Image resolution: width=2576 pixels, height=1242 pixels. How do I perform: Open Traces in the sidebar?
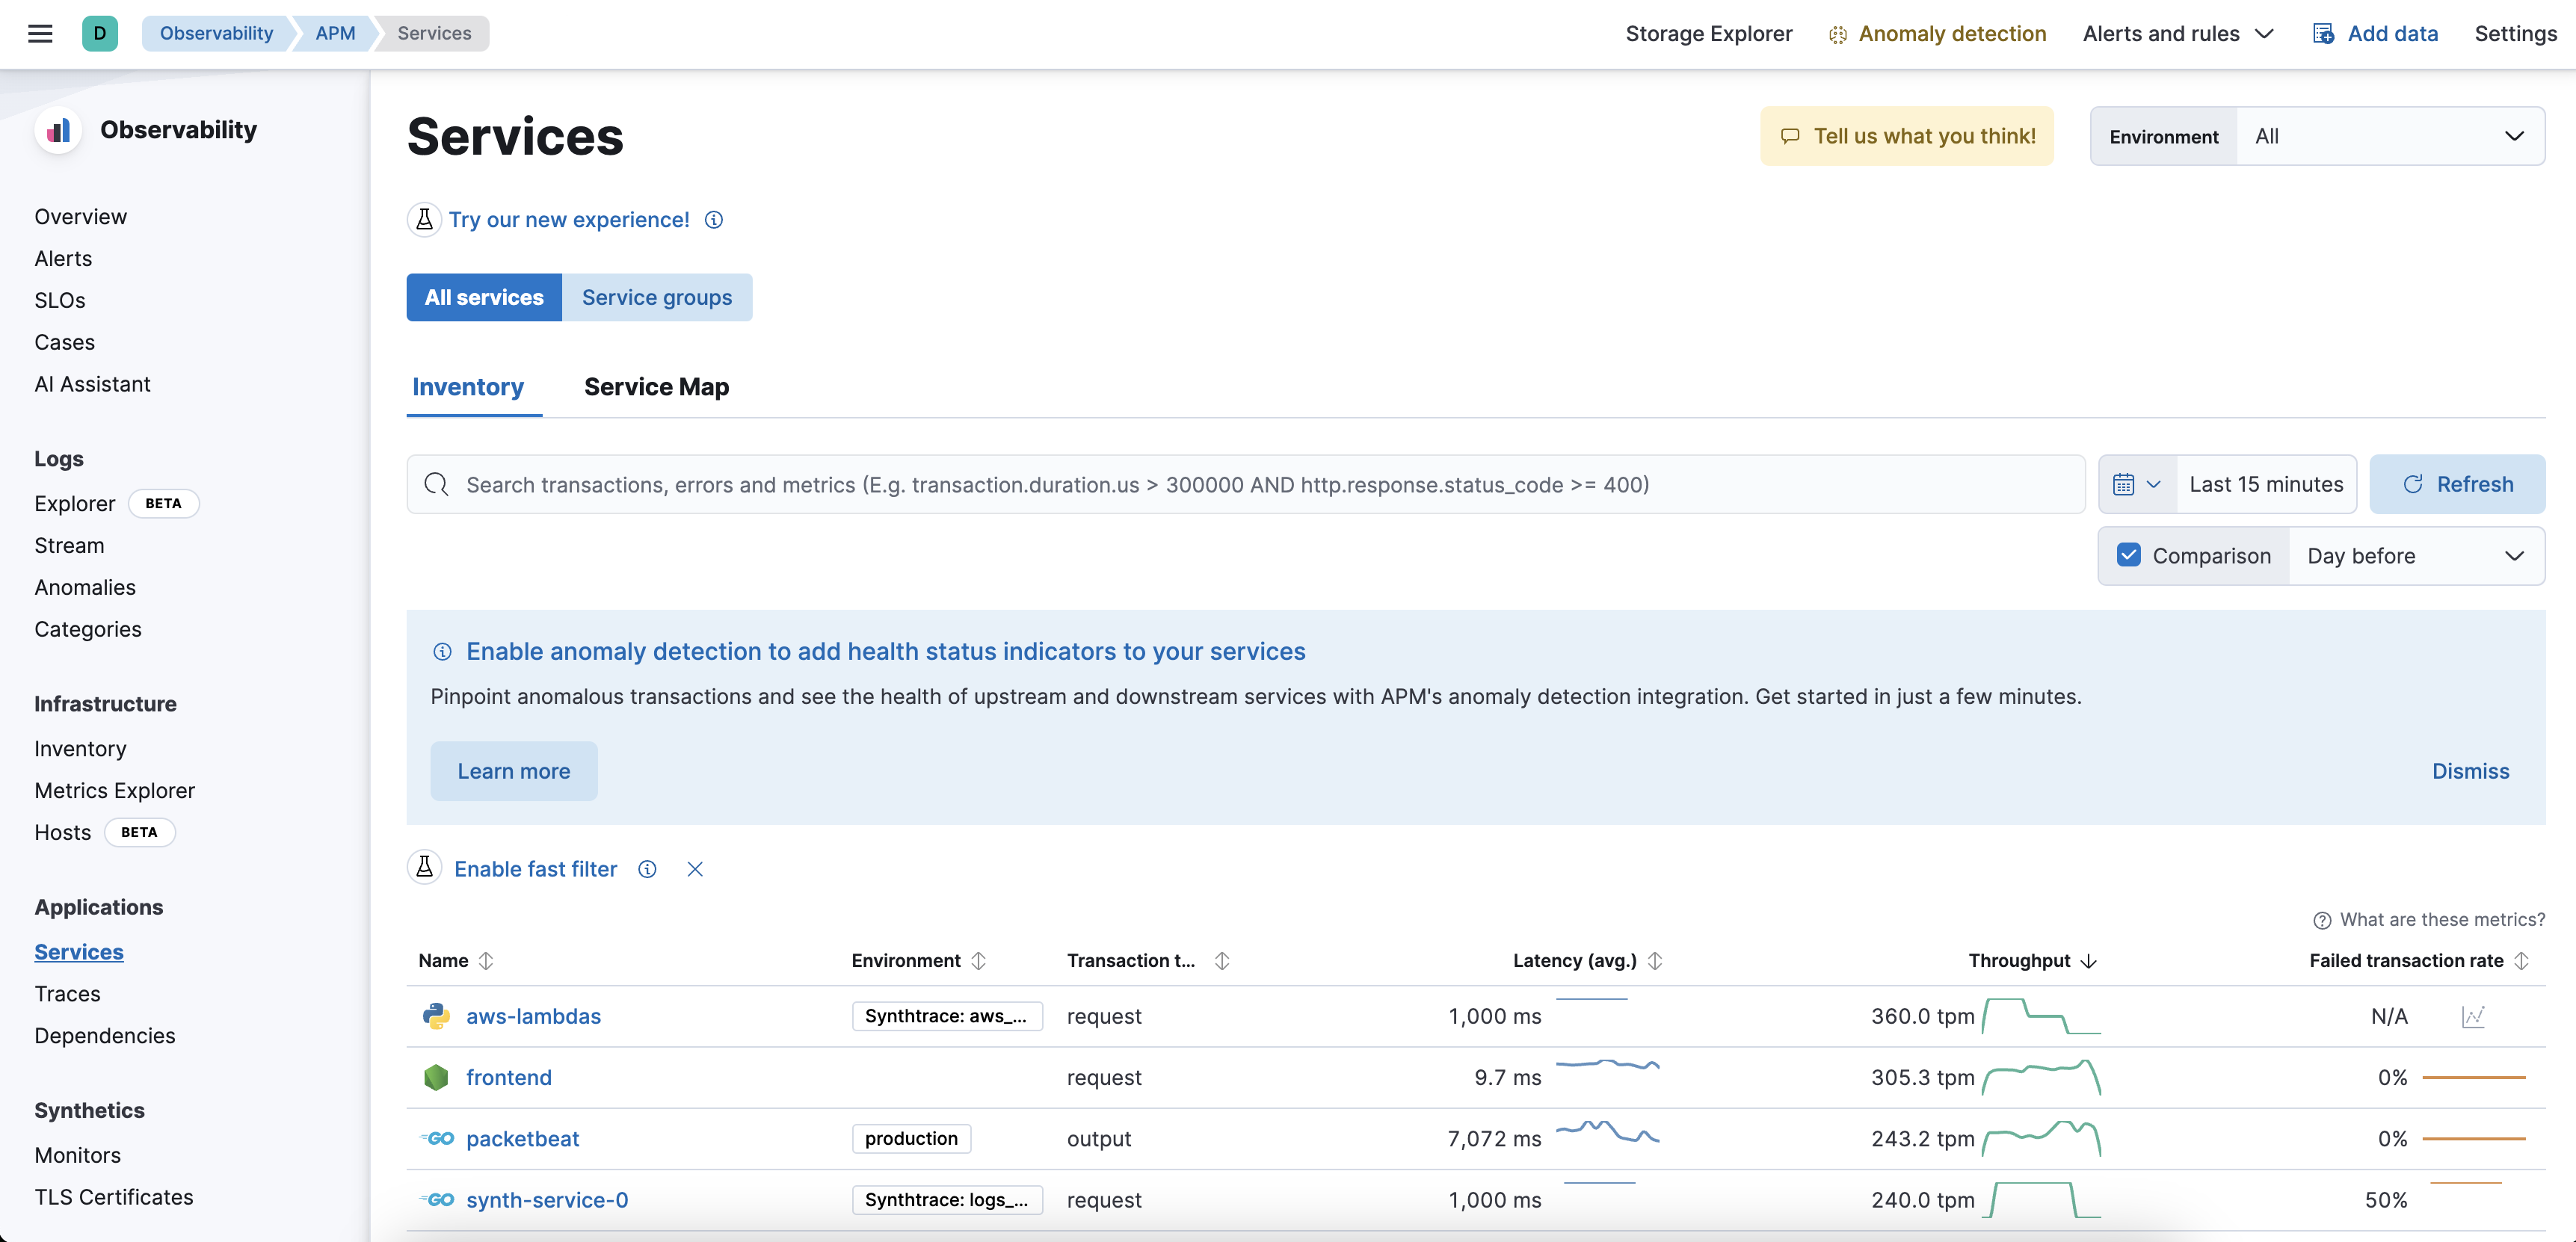pyautogui.click(x=67, y=994)
